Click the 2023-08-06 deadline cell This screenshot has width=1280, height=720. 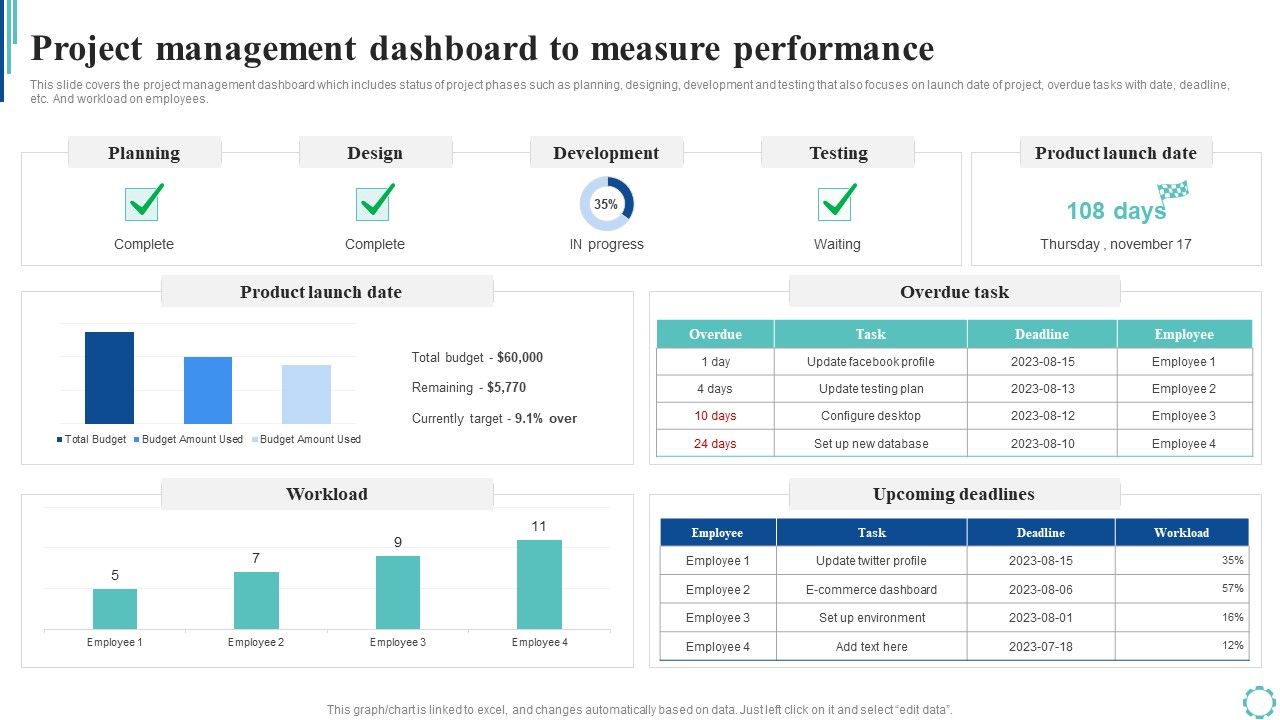click(x=1041, y=590)
